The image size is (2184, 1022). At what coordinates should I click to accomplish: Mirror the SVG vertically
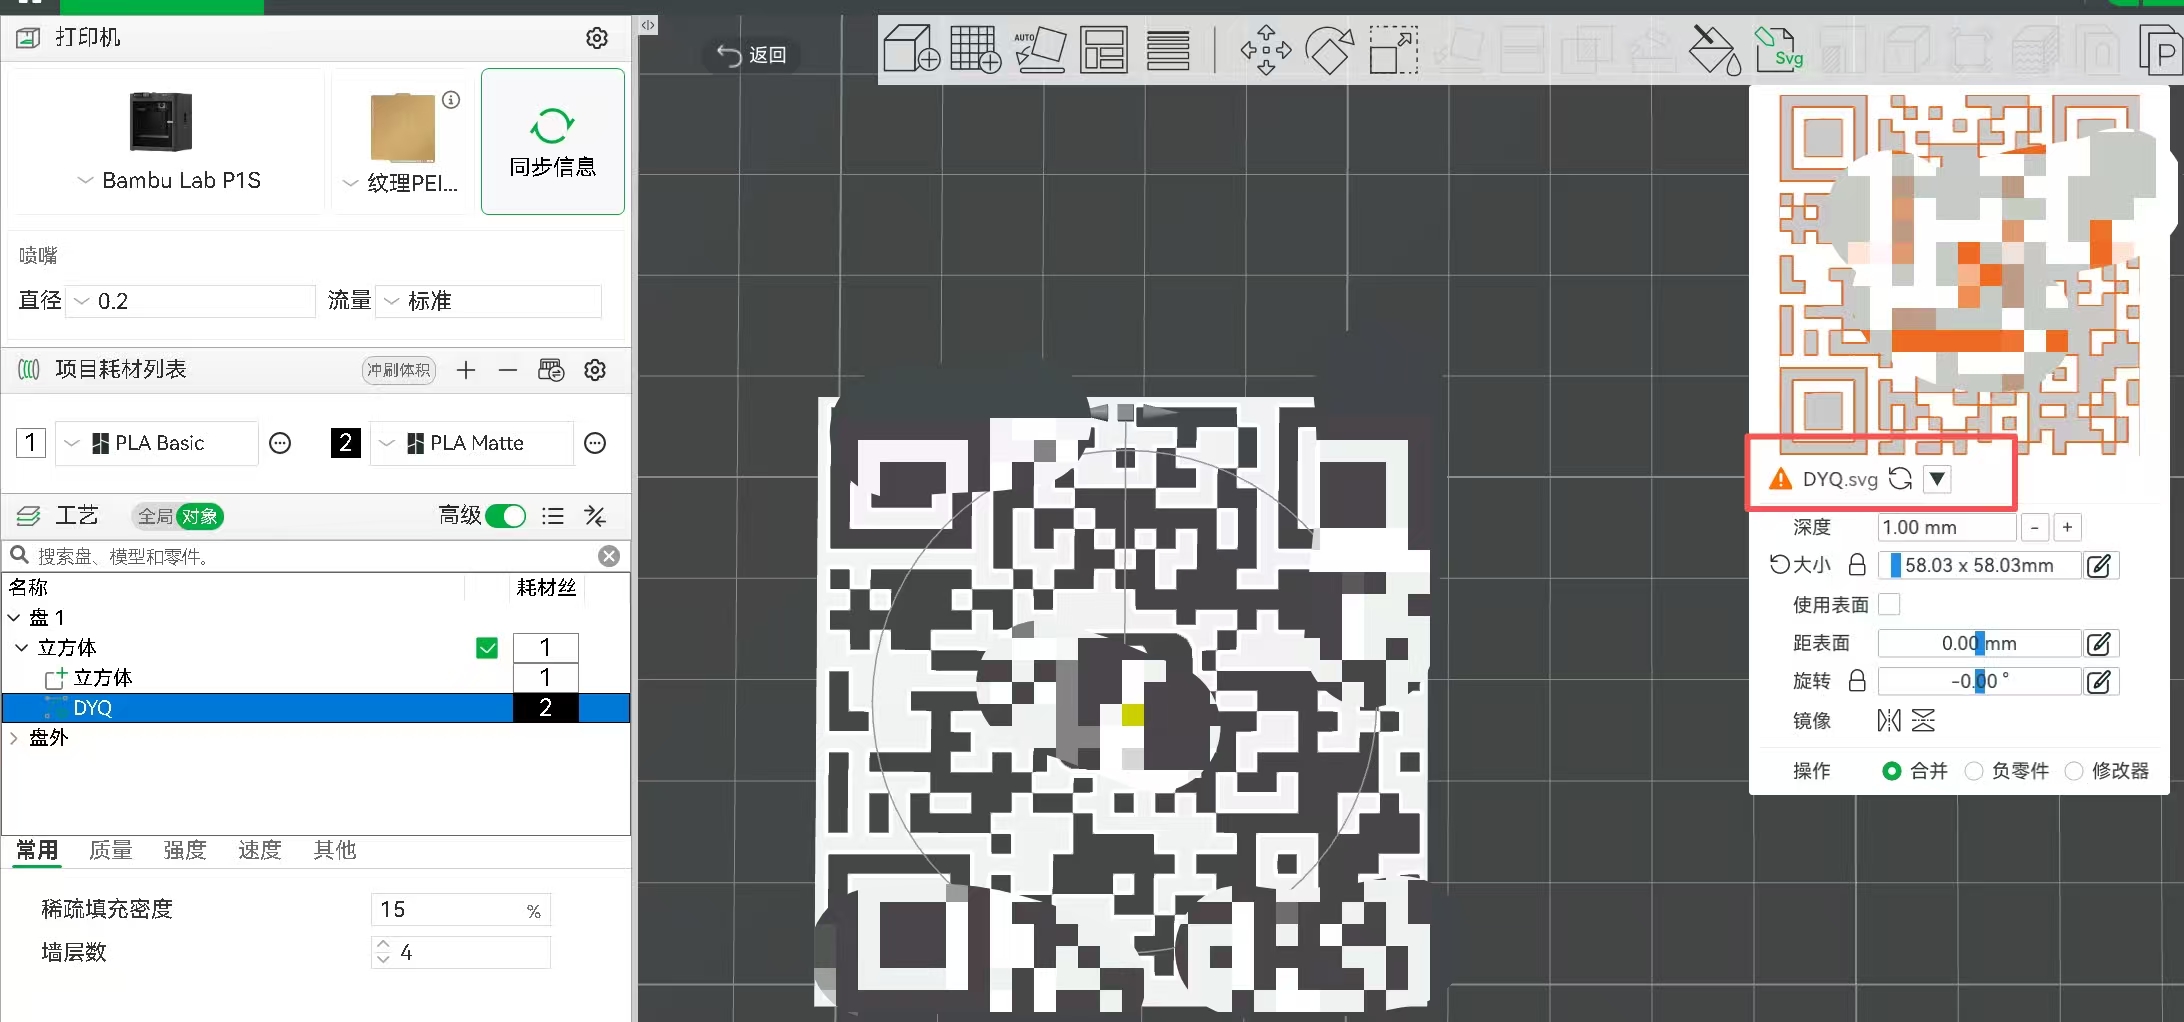[x=1923, y=721]
